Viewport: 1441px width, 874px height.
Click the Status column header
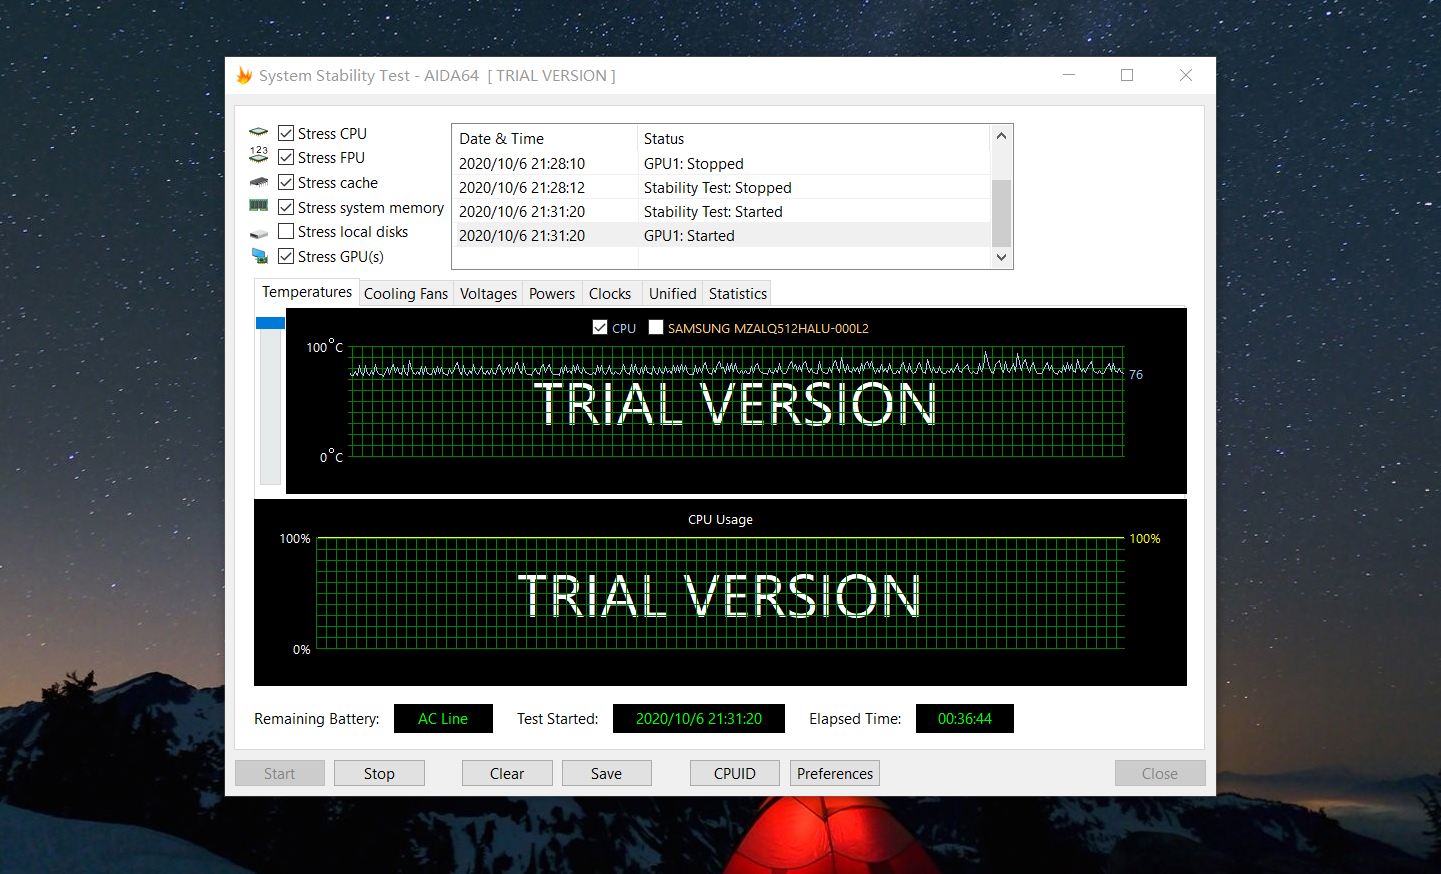(813, 139)
